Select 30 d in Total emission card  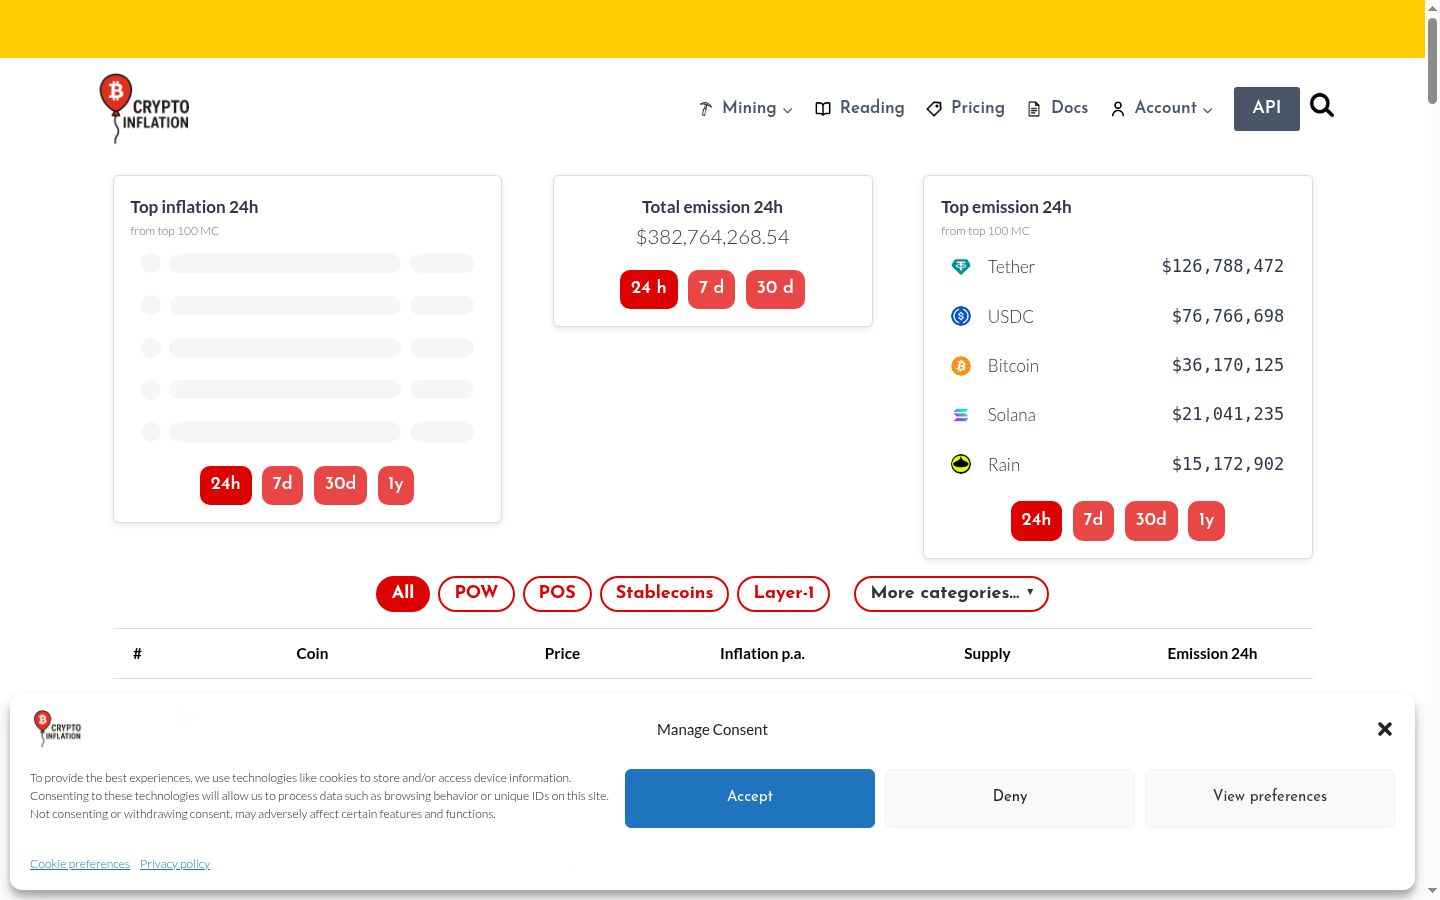(775, 289)
